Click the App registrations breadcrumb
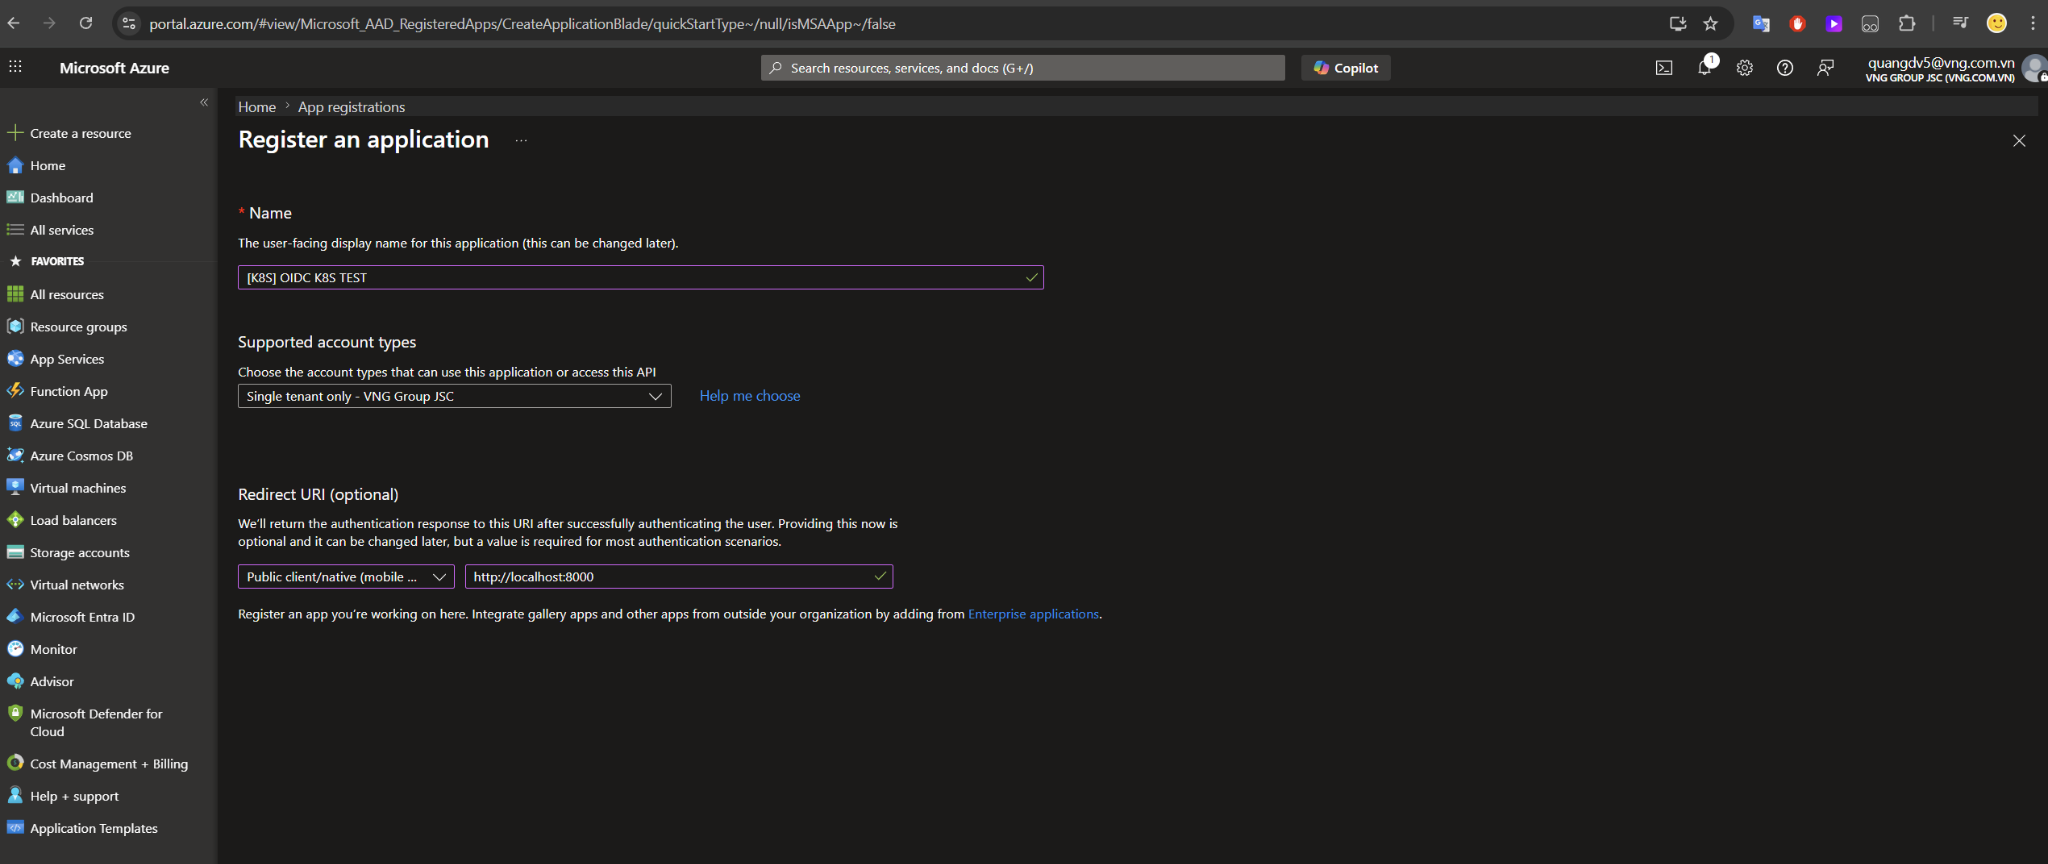 point(351,107)
